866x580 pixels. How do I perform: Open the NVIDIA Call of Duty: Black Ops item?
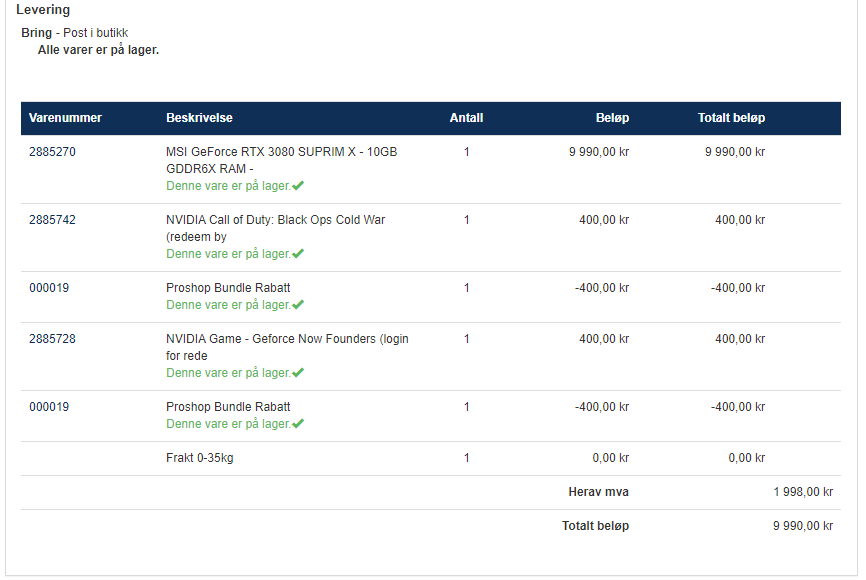276,228
